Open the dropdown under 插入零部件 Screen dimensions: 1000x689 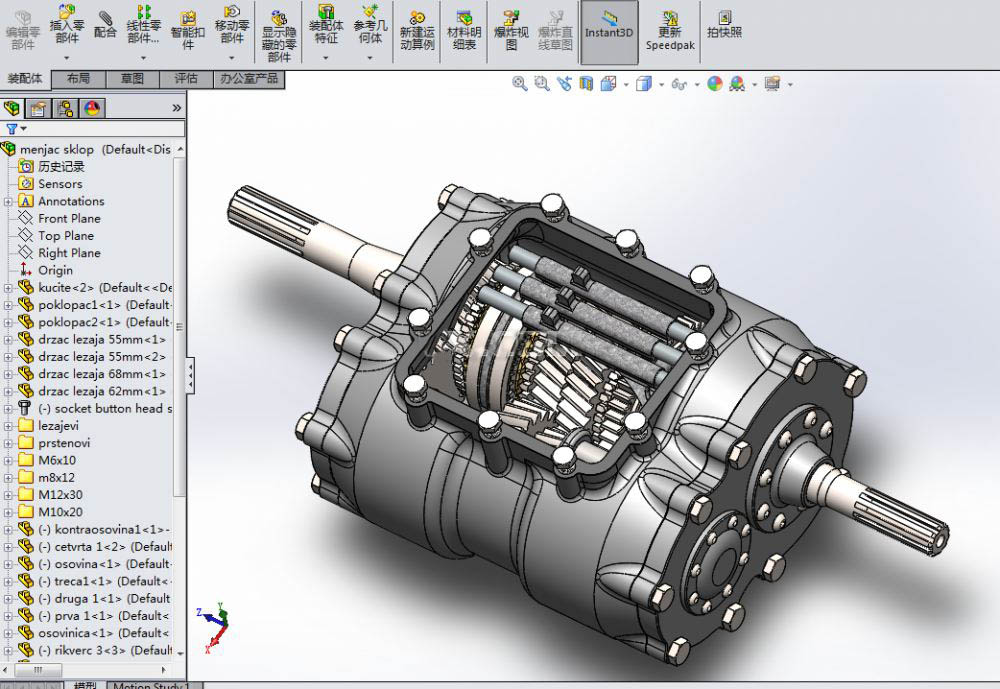67,58
